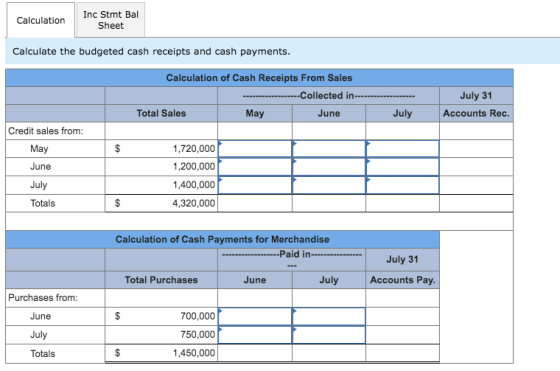Click the Credit sales from: row label
The image size is (560, 371).
coord(46,131)
